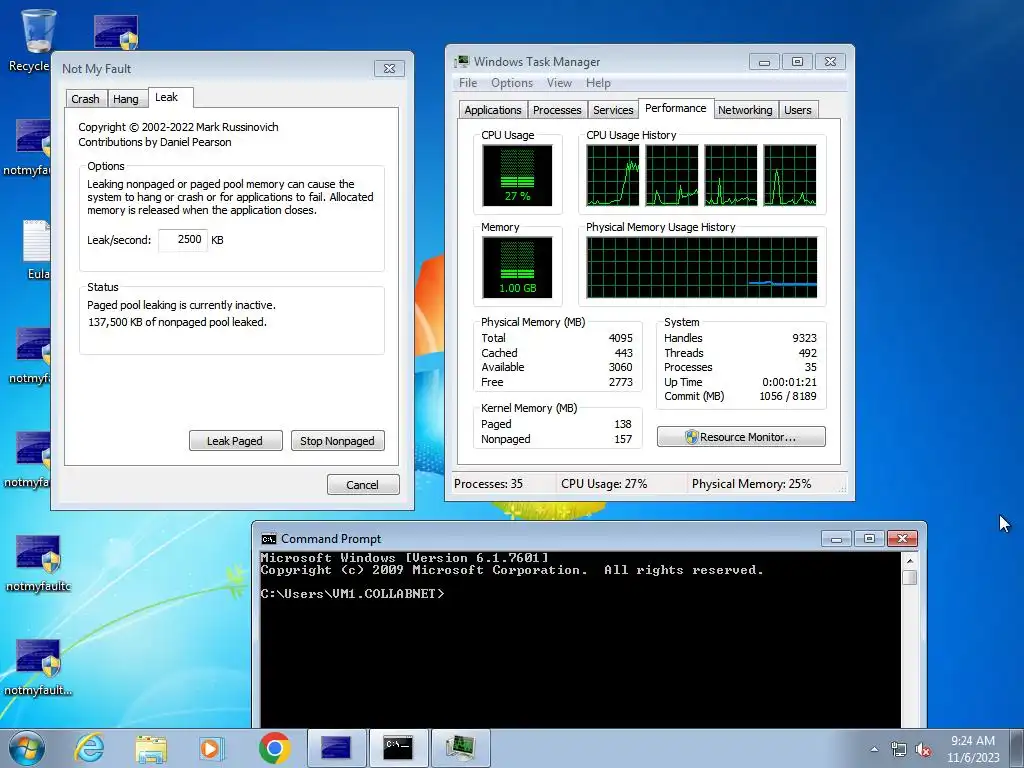Click Stop Nonpaged button
Viewport: 1024px width, 768px height.
[x=337, y=441]
